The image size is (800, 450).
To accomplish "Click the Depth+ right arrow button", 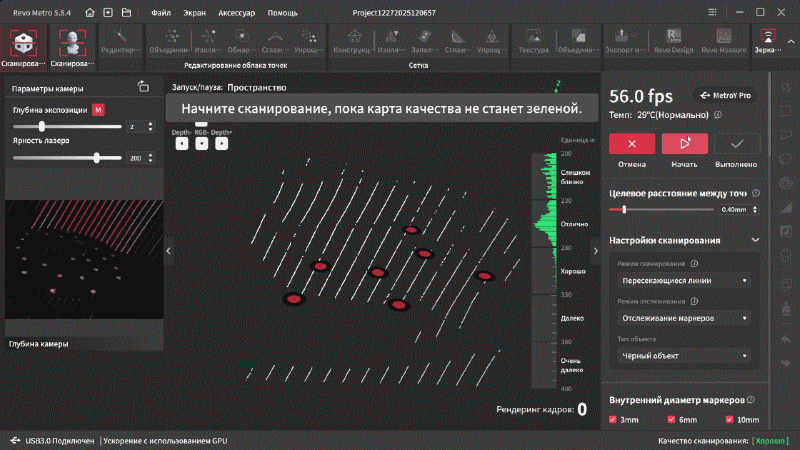I will coord(221,143).
